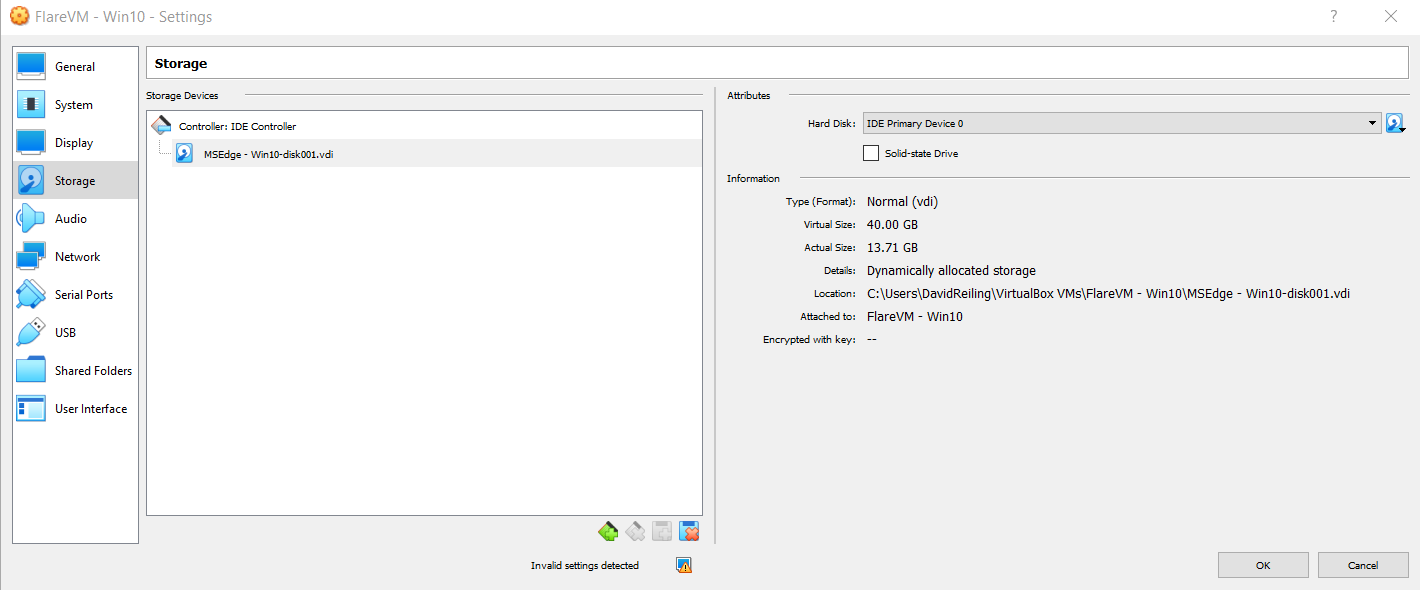The image size is (1420, 590).
Task: Click the IDE Controller chip icon
Action: [x=161, y=126]
